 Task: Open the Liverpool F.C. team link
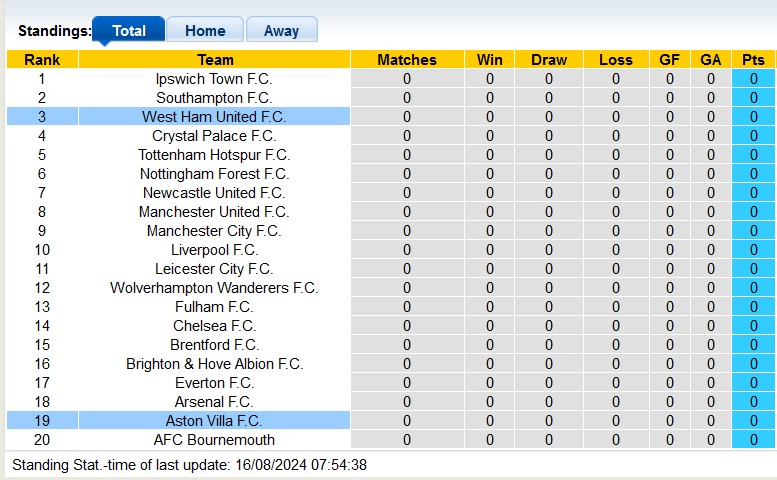pyautogui.click(x=214, y=250)
